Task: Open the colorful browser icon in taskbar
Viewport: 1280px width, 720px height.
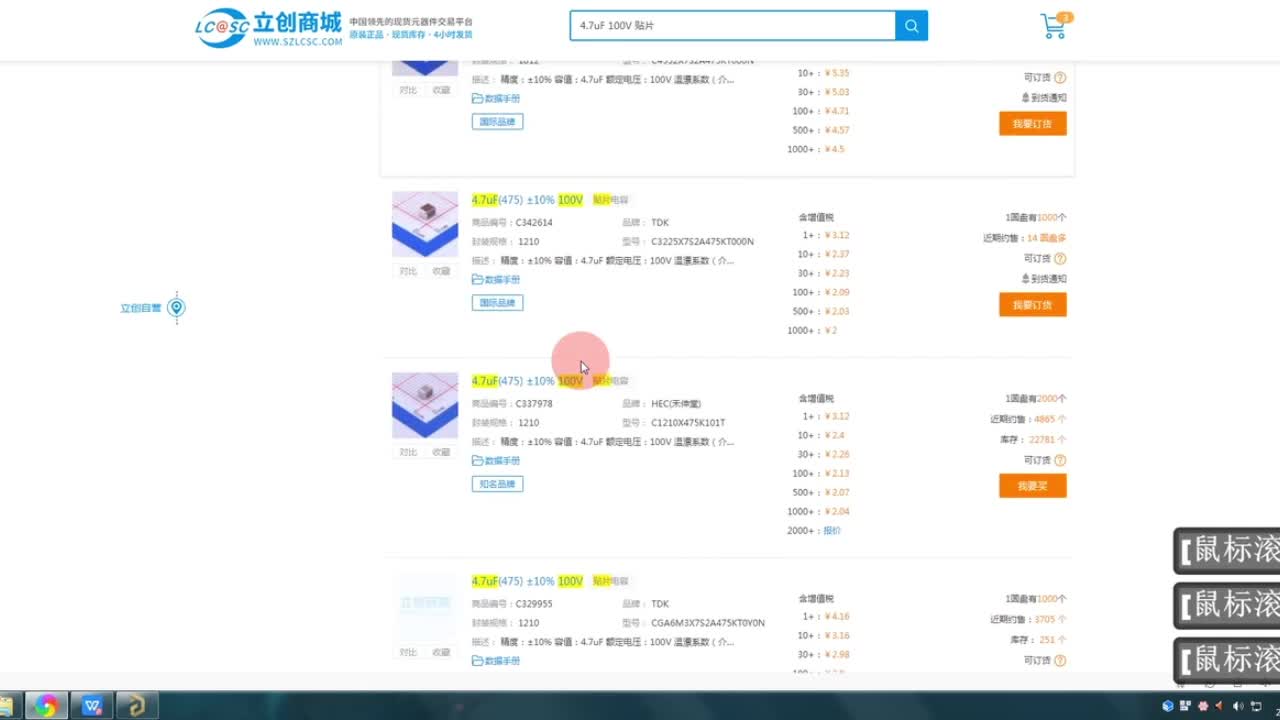Action: tap(45, 706)
